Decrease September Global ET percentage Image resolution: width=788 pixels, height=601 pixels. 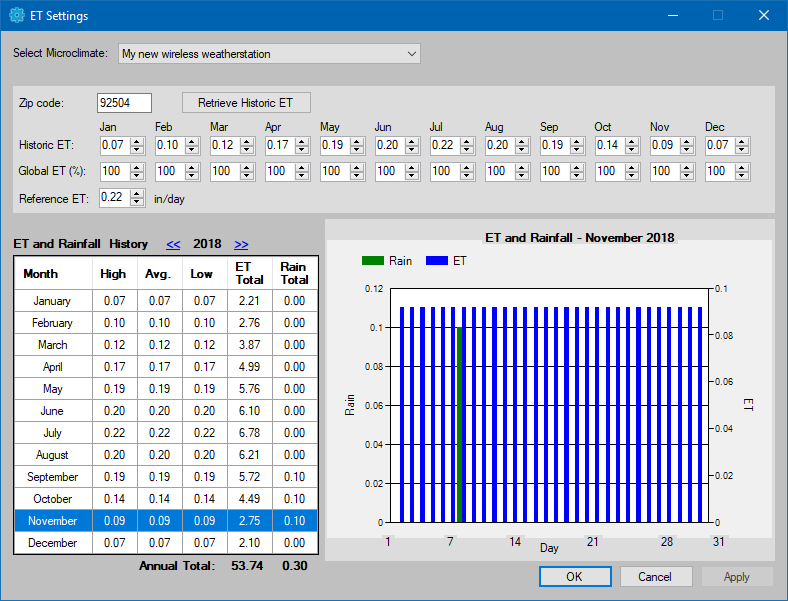click(577, 176)
